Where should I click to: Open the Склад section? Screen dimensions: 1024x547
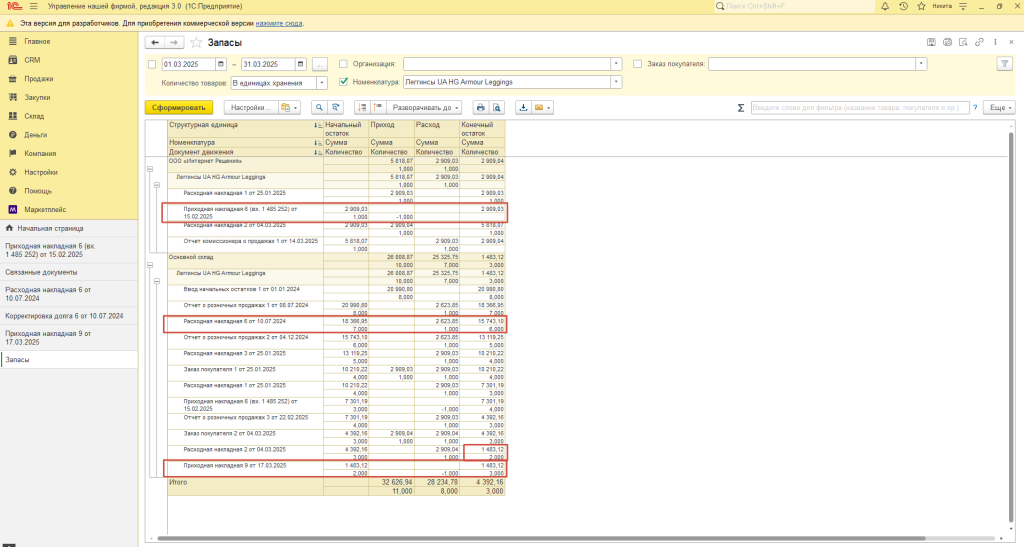coord(69,116)
